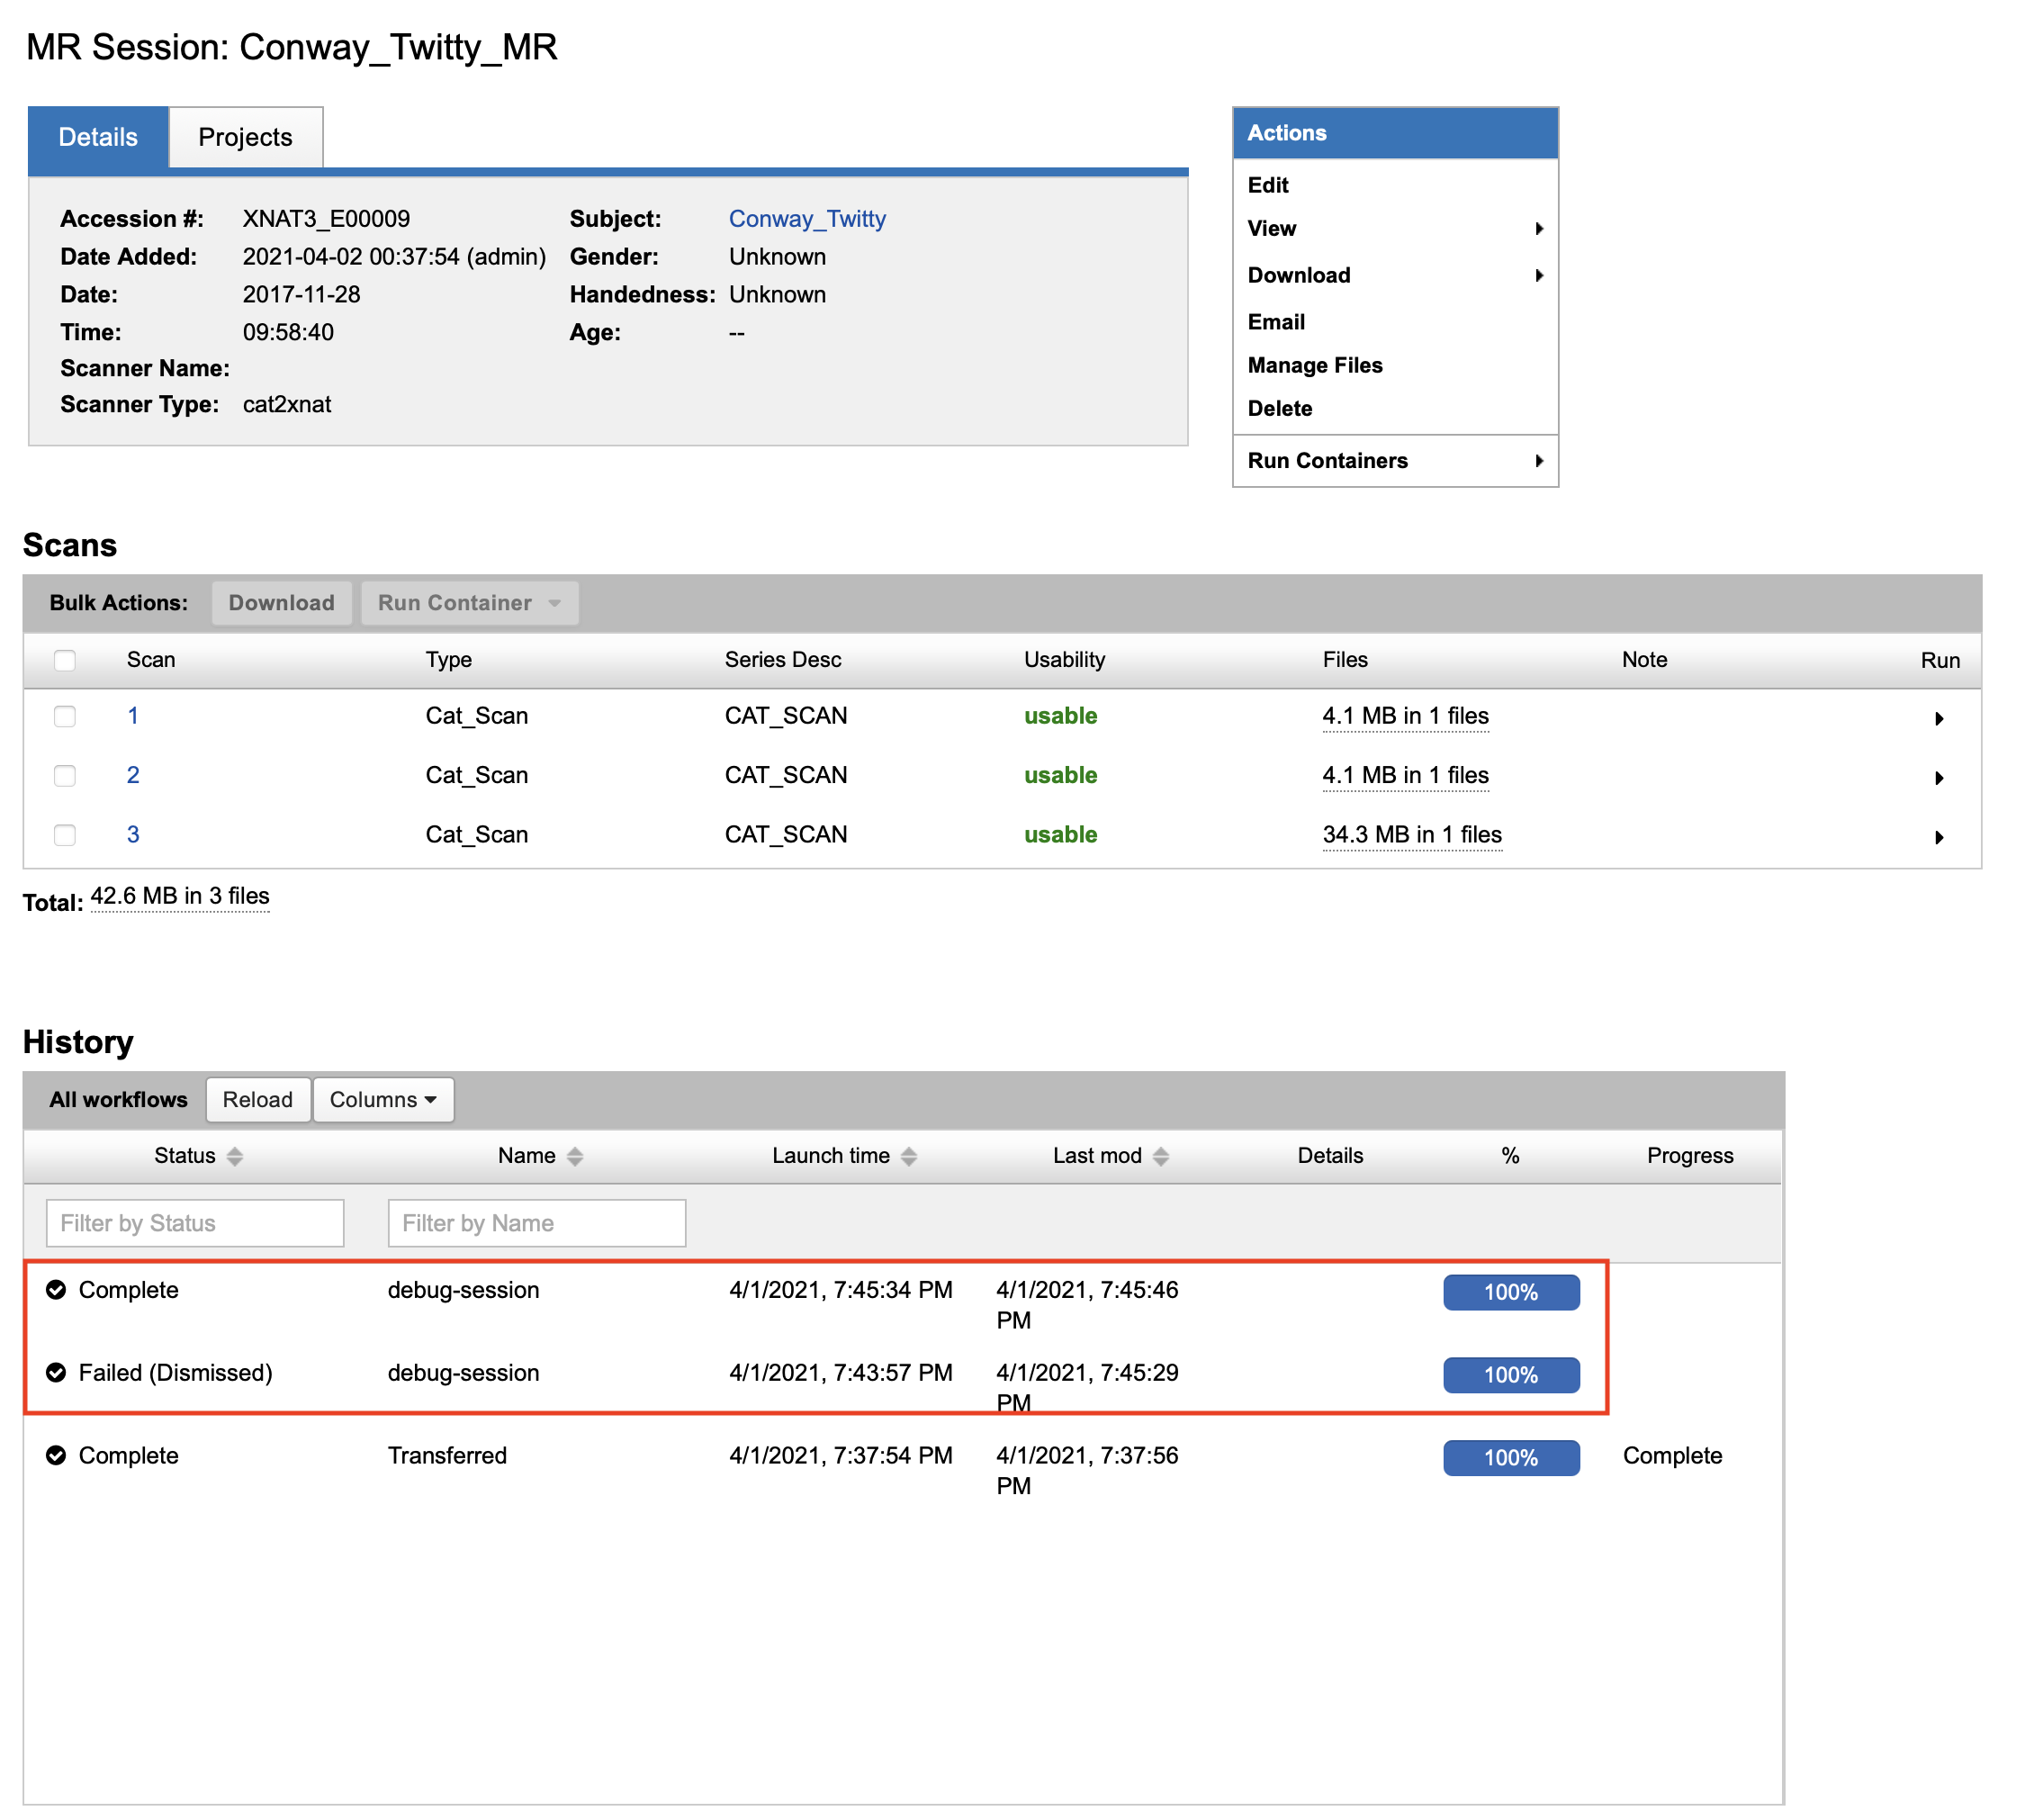Image resolution: width=2025 pixels, height=1820 pixels.
Task: Click check icon of Transferred workflow row
Action: coord(56,1455)
